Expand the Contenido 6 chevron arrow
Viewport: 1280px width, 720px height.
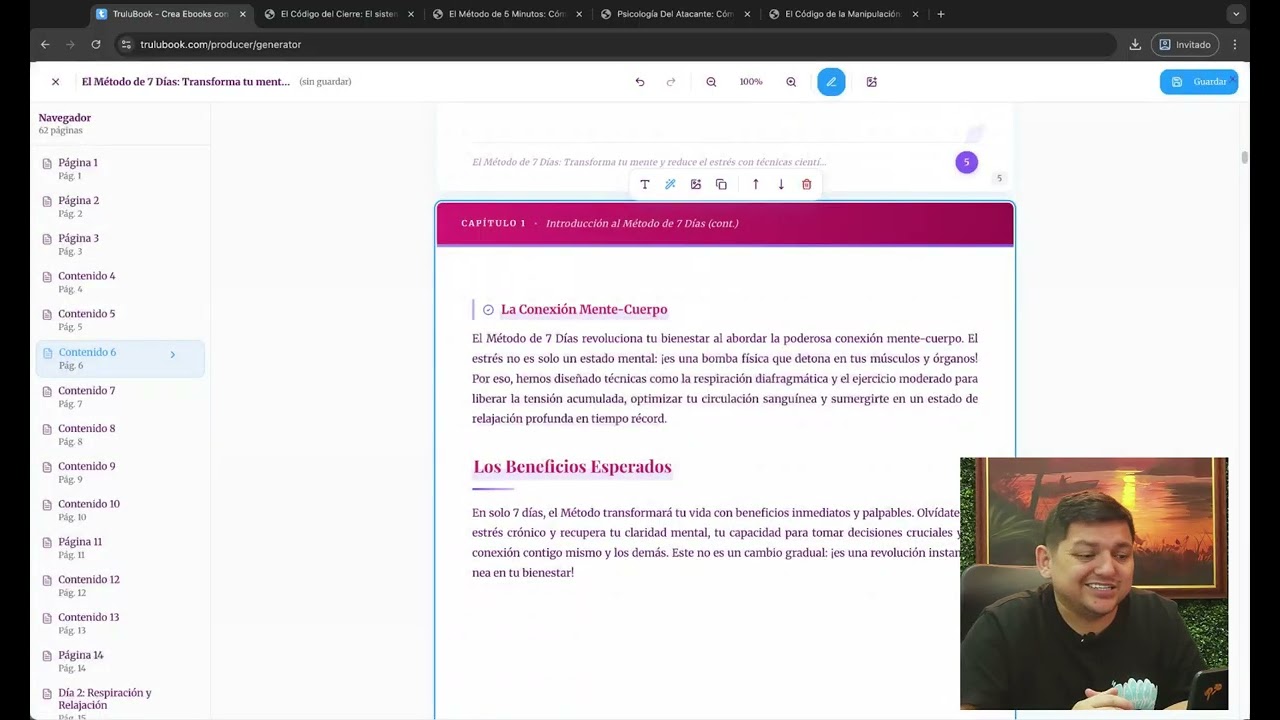173,355
